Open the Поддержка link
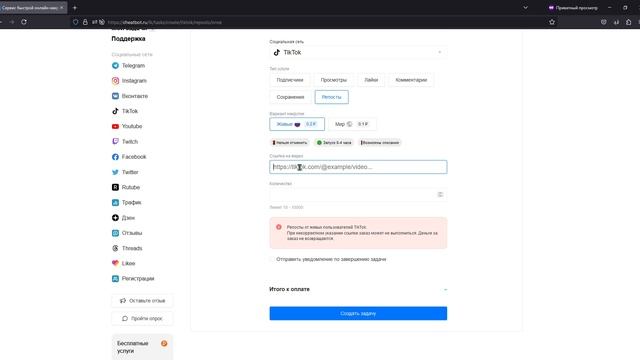This screenshot has height=360, width=640. [x=128, y=39]
